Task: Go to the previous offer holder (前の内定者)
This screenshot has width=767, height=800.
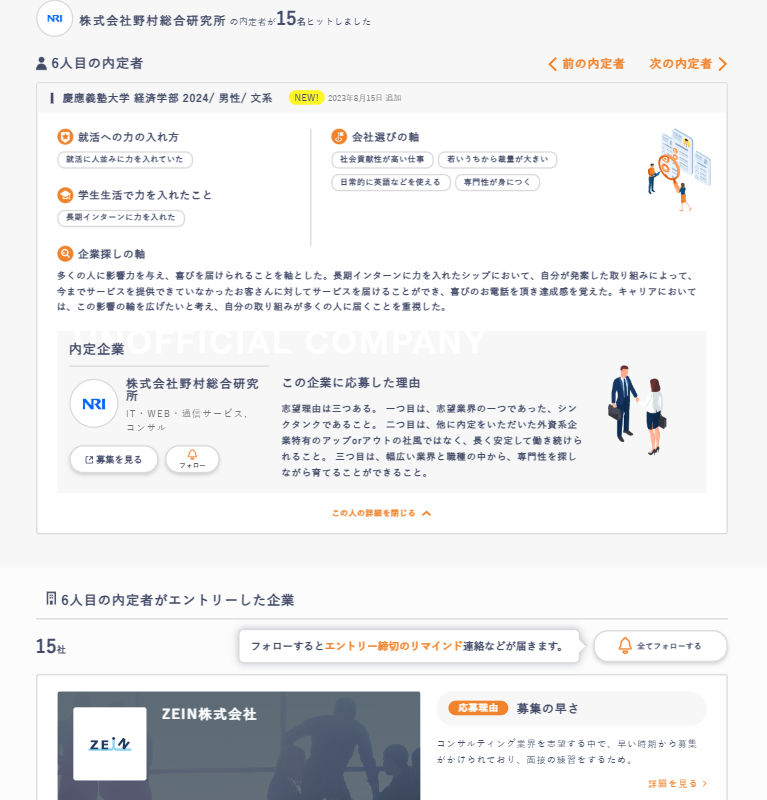Action: (586, 64)
